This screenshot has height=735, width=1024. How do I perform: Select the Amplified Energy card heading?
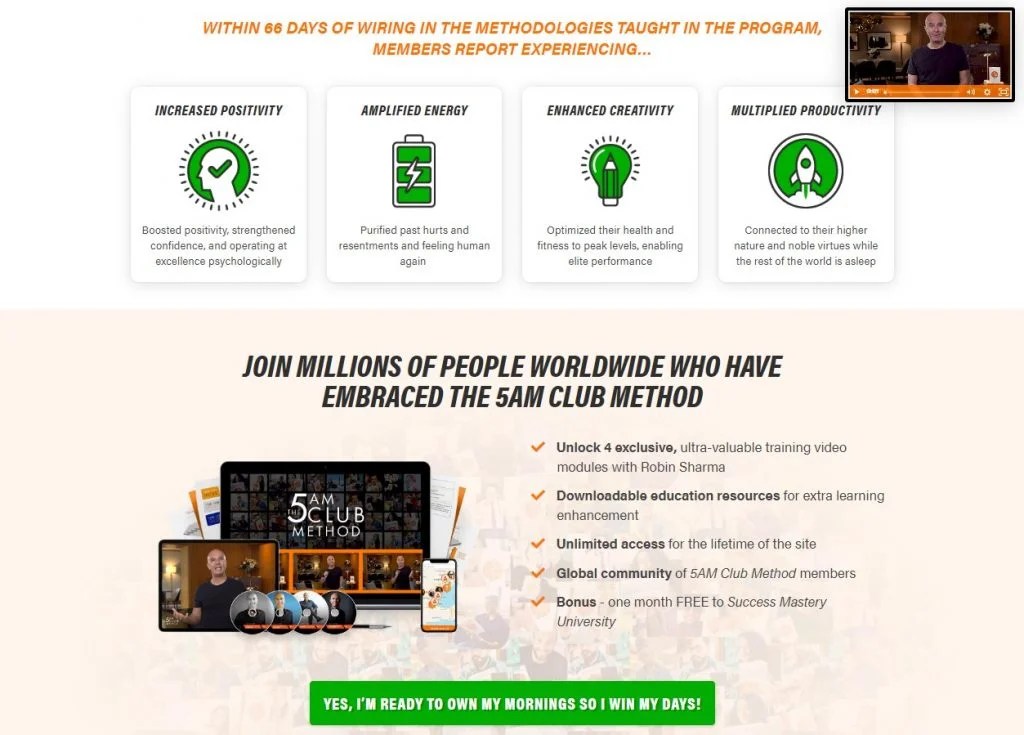(414, 110)
